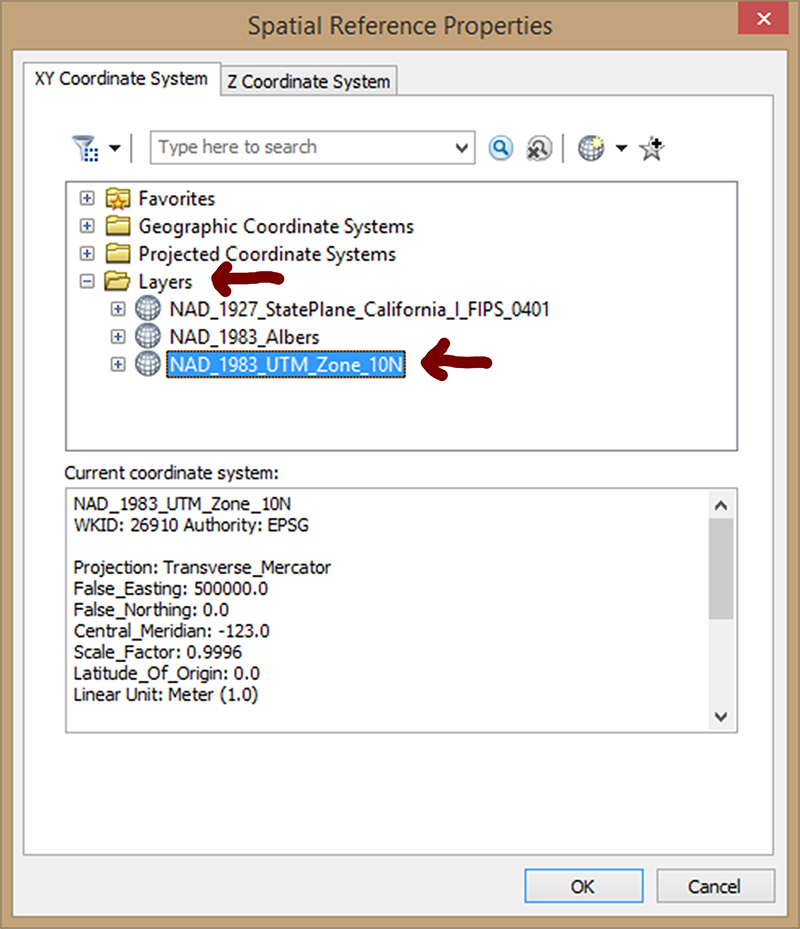Add selection to Favorites using the star icon
Image resolution: width=800 pixels, height=929 pixels.
click(651, 147)
